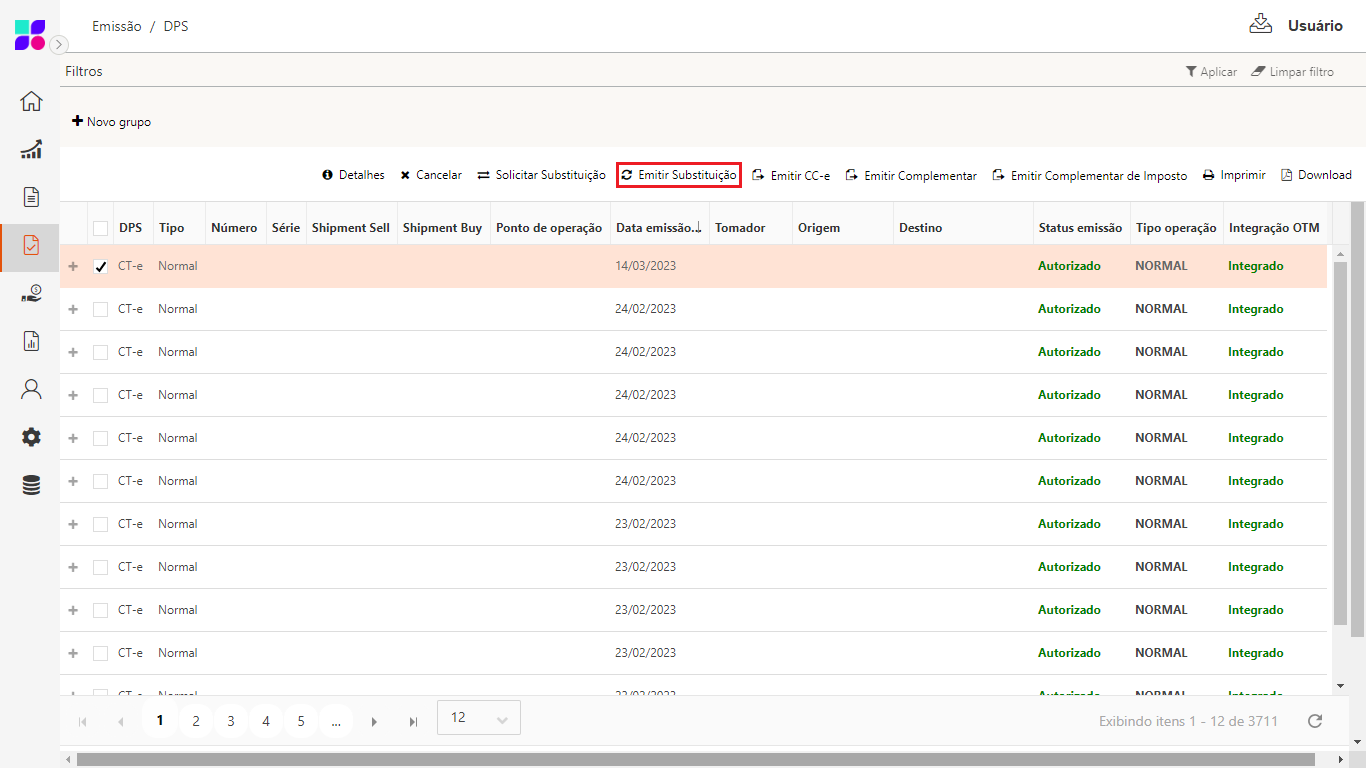
Task: Click the Emitir CC-e toolbar action
Action: 791,176
